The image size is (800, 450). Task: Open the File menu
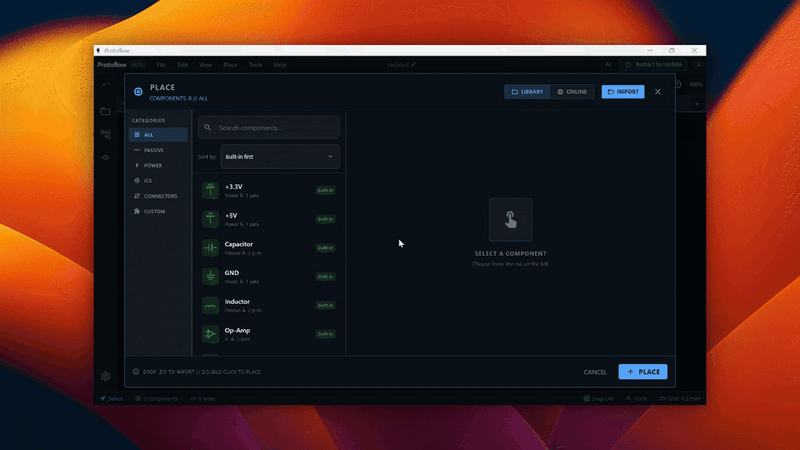click(161, 65)
